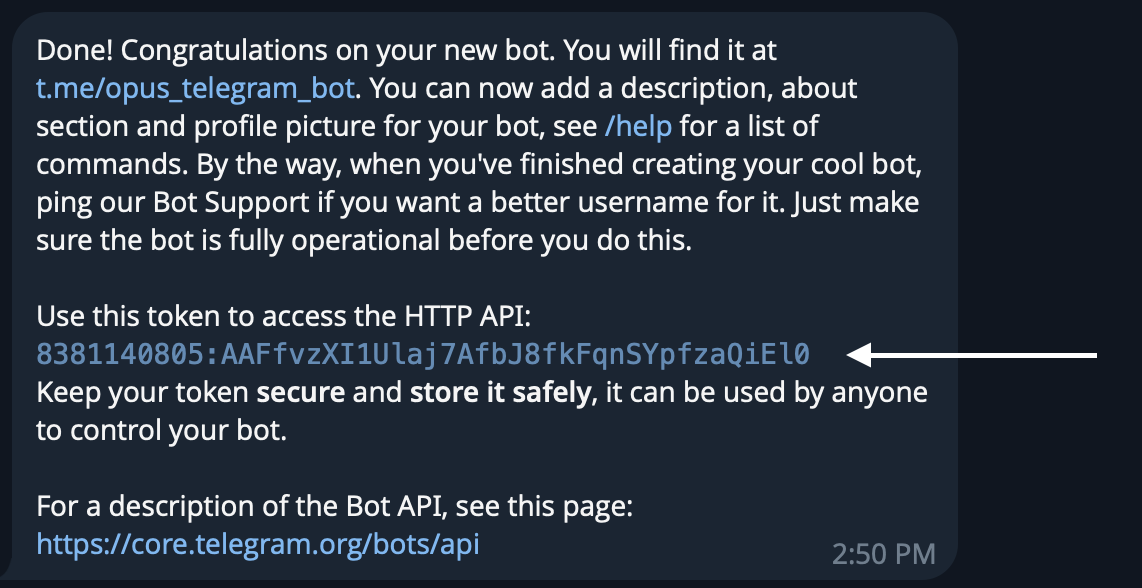
Task: Open the core.telegram.org/bots/api link
Action: 258,544
